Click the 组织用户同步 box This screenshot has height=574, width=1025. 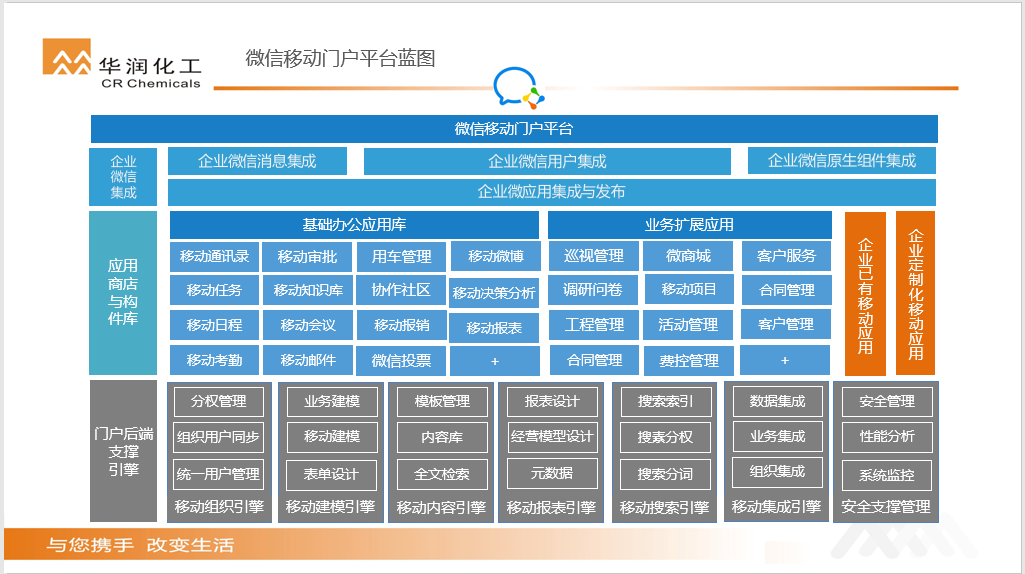[218, 437]
